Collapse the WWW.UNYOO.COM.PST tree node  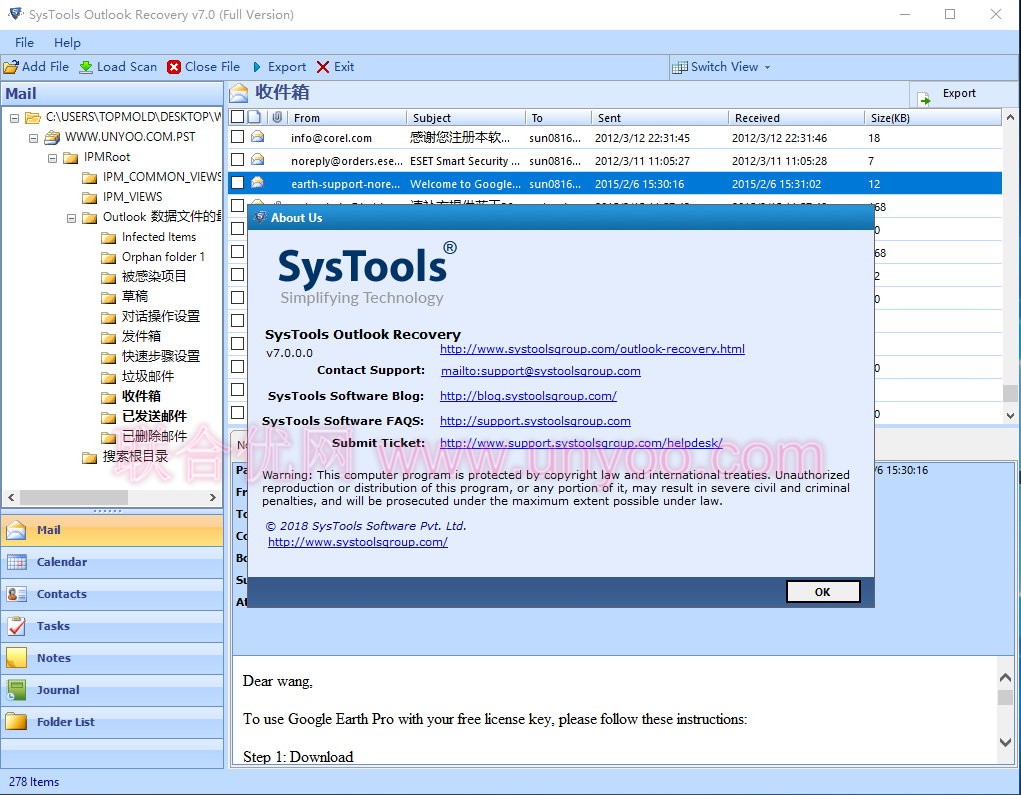click(33, 138)
